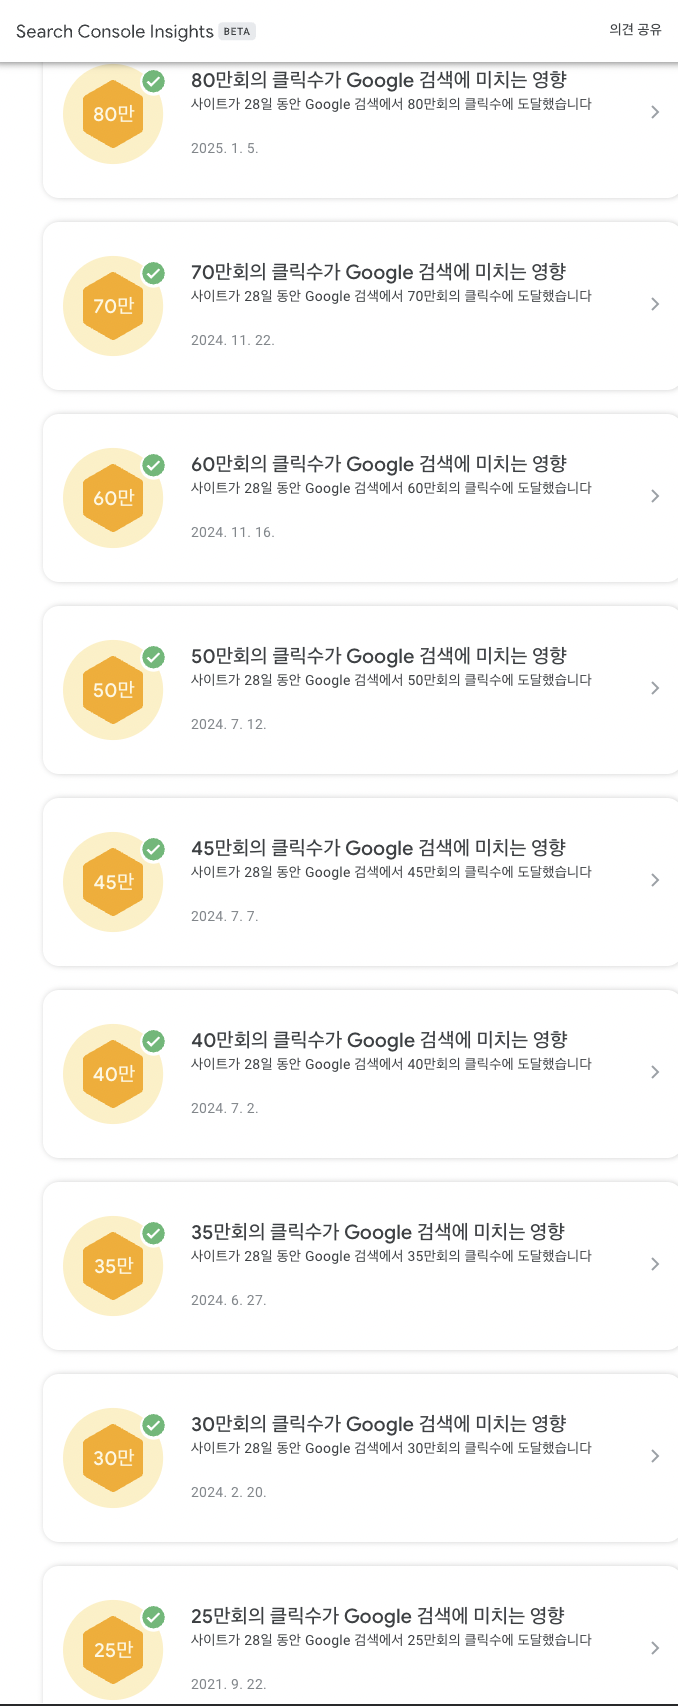The width and height of the screenshot is (678, 1706).
Task: Click the 80만 hexagon badge icon
Action: (x=113, y=114)
